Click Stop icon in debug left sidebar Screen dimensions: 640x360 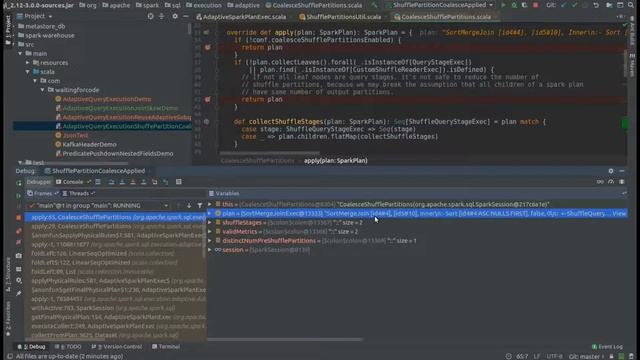19,218
